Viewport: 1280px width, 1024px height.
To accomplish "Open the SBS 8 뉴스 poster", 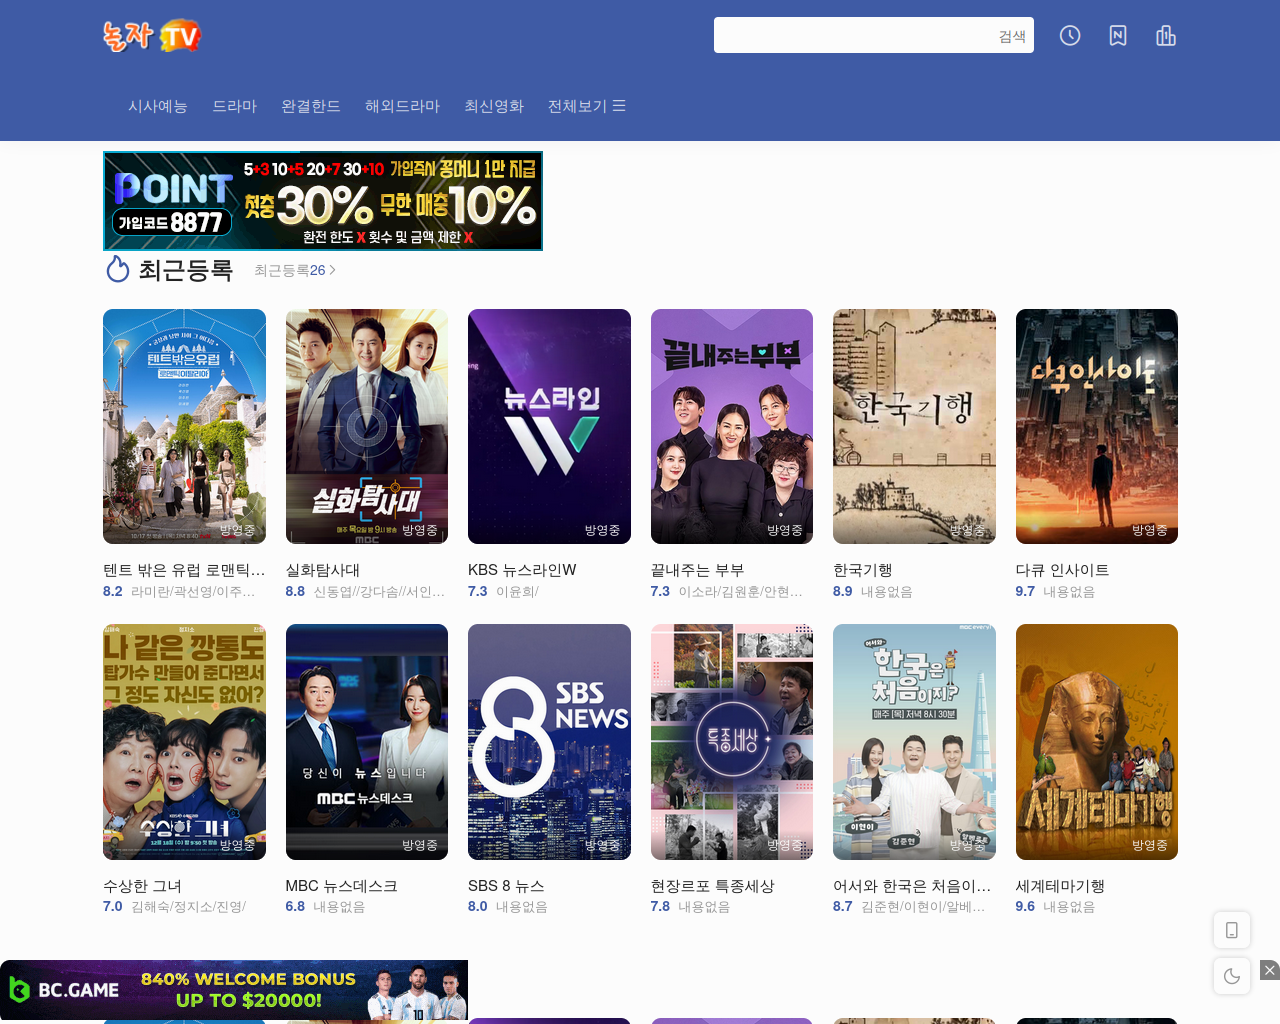I will point(549,742).
